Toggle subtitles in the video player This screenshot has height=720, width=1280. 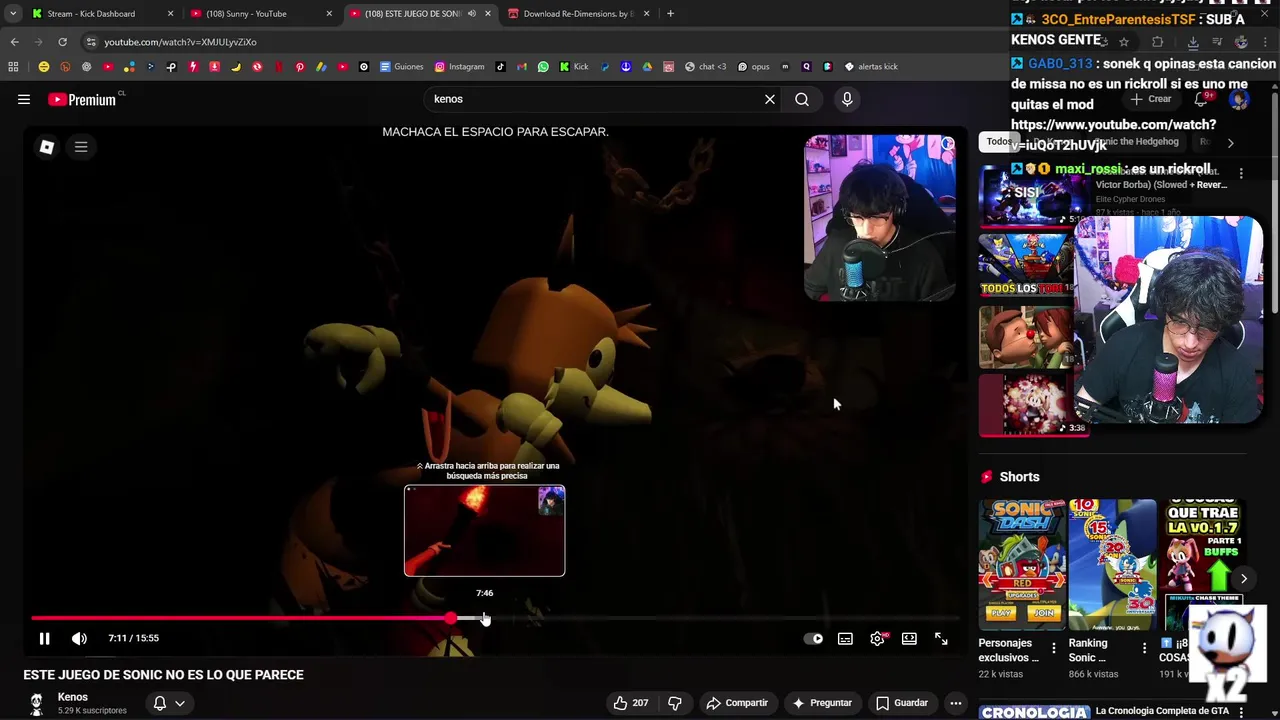pos(845,638)
